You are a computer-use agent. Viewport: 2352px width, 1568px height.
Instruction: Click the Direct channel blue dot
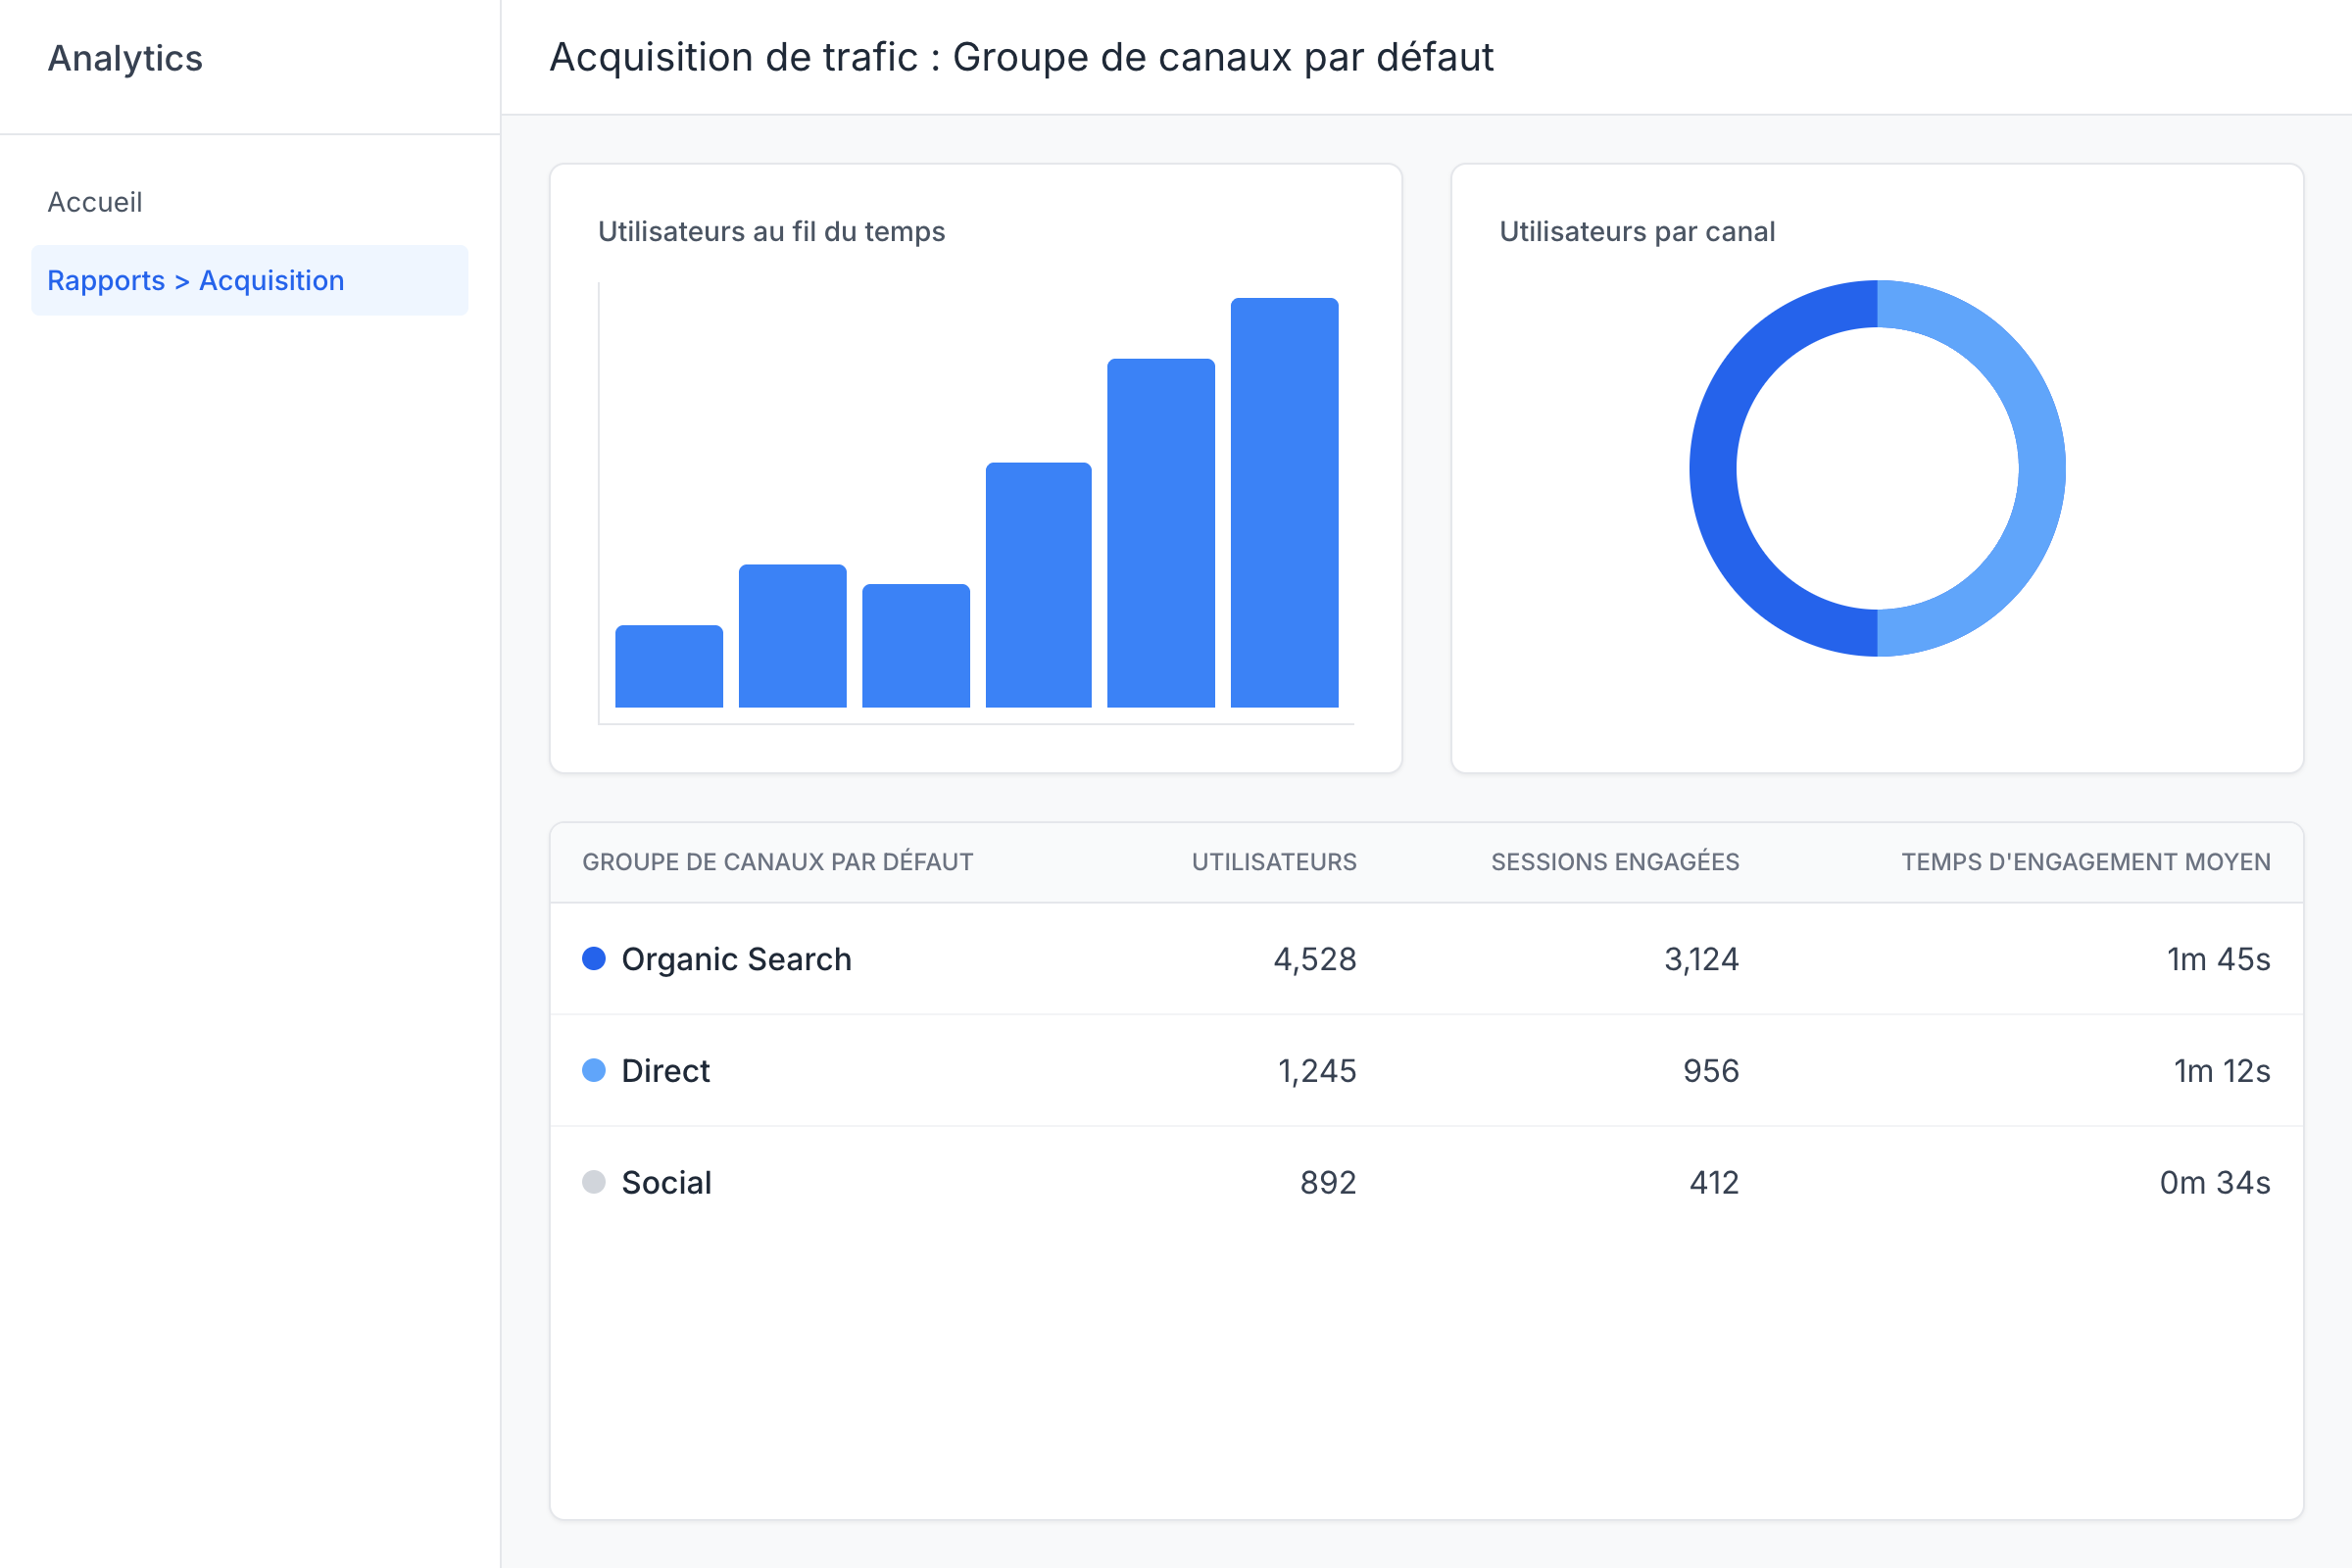pyautogui.click(x=596, y=1070)
